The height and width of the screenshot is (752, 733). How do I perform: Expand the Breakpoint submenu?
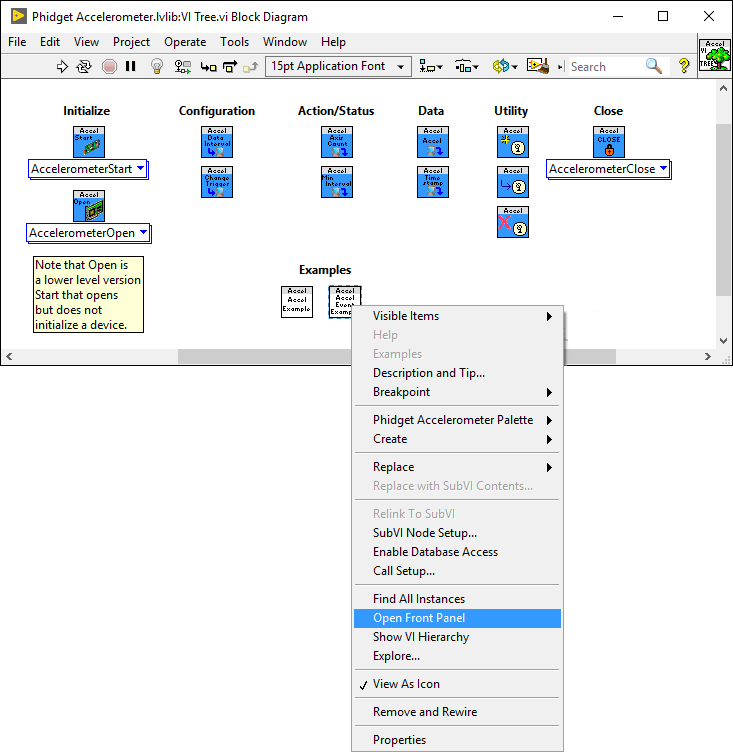tap(457, 392)
